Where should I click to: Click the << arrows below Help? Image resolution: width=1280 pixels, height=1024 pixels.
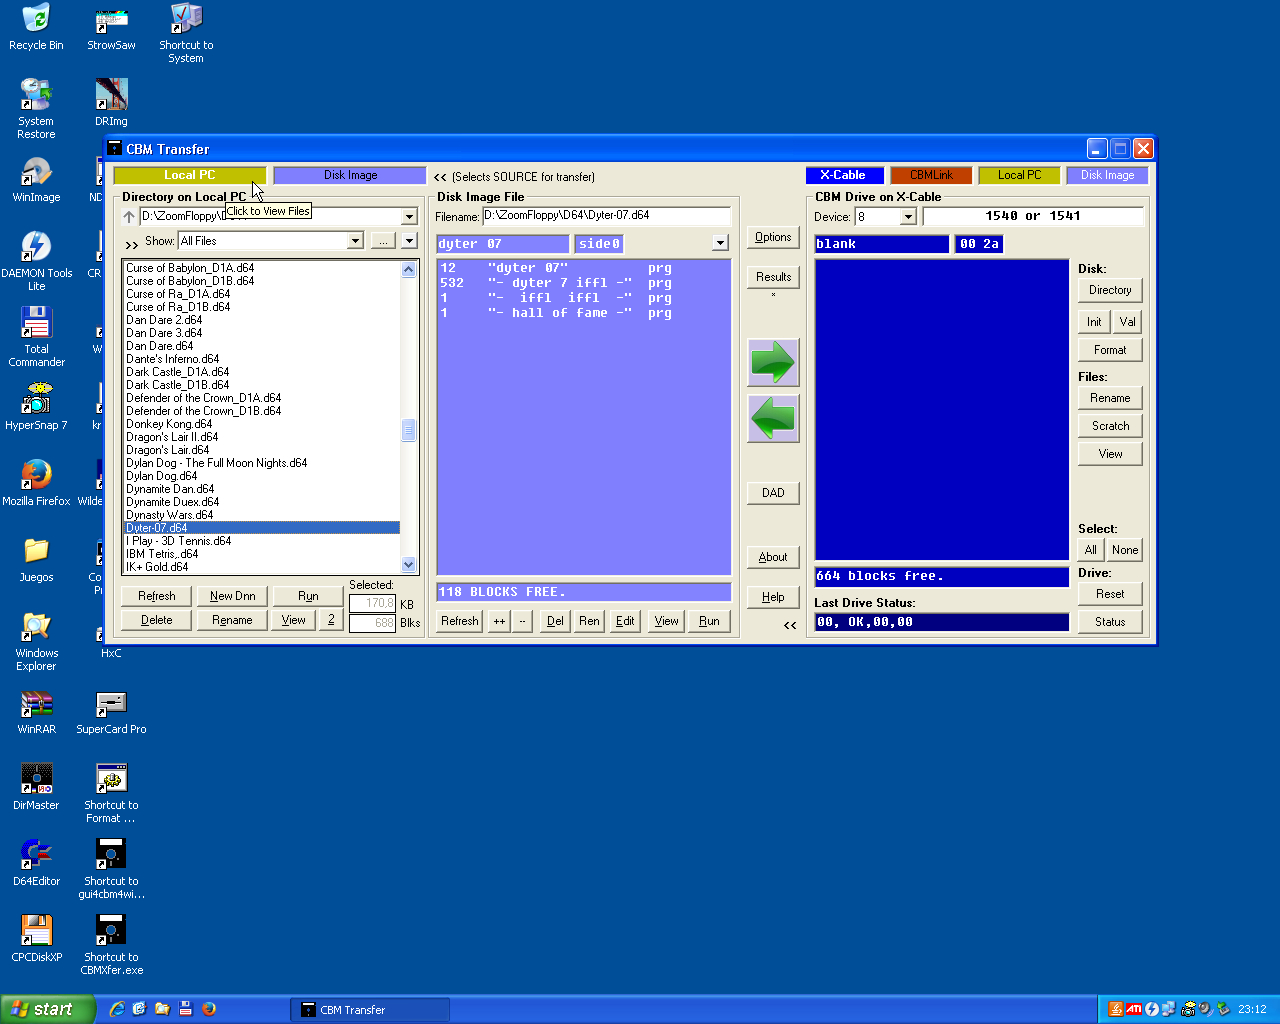tap(790, 625)
